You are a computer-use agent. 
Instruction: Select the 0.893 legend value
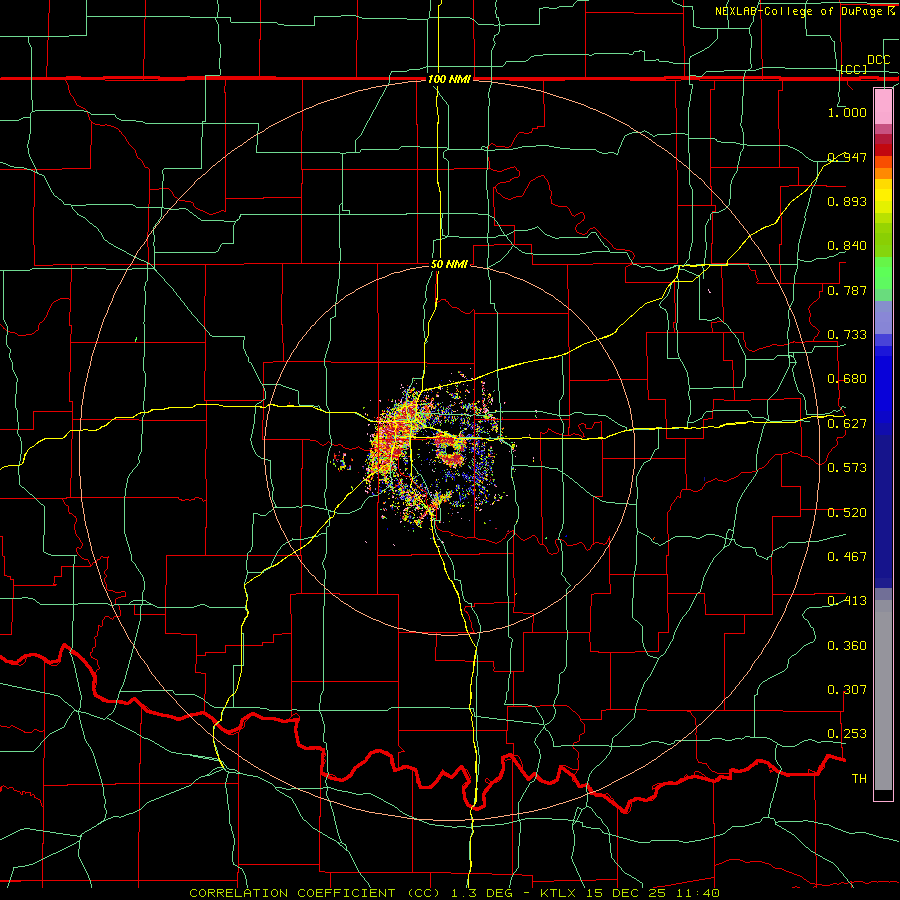click(x=847, y=201)
